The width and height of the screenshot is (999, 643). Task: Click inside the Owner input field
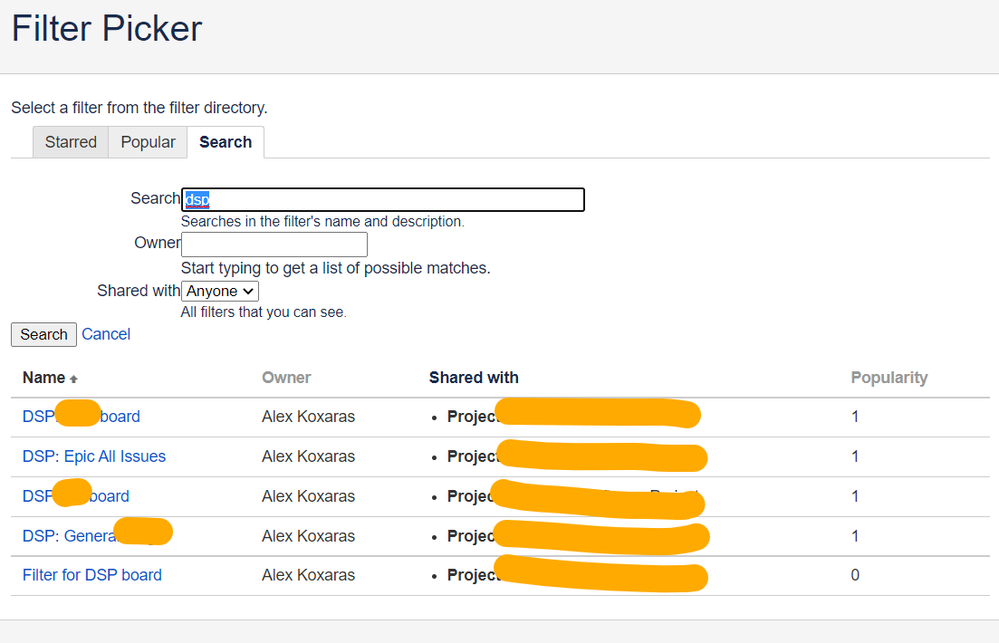tap(273, 244)
